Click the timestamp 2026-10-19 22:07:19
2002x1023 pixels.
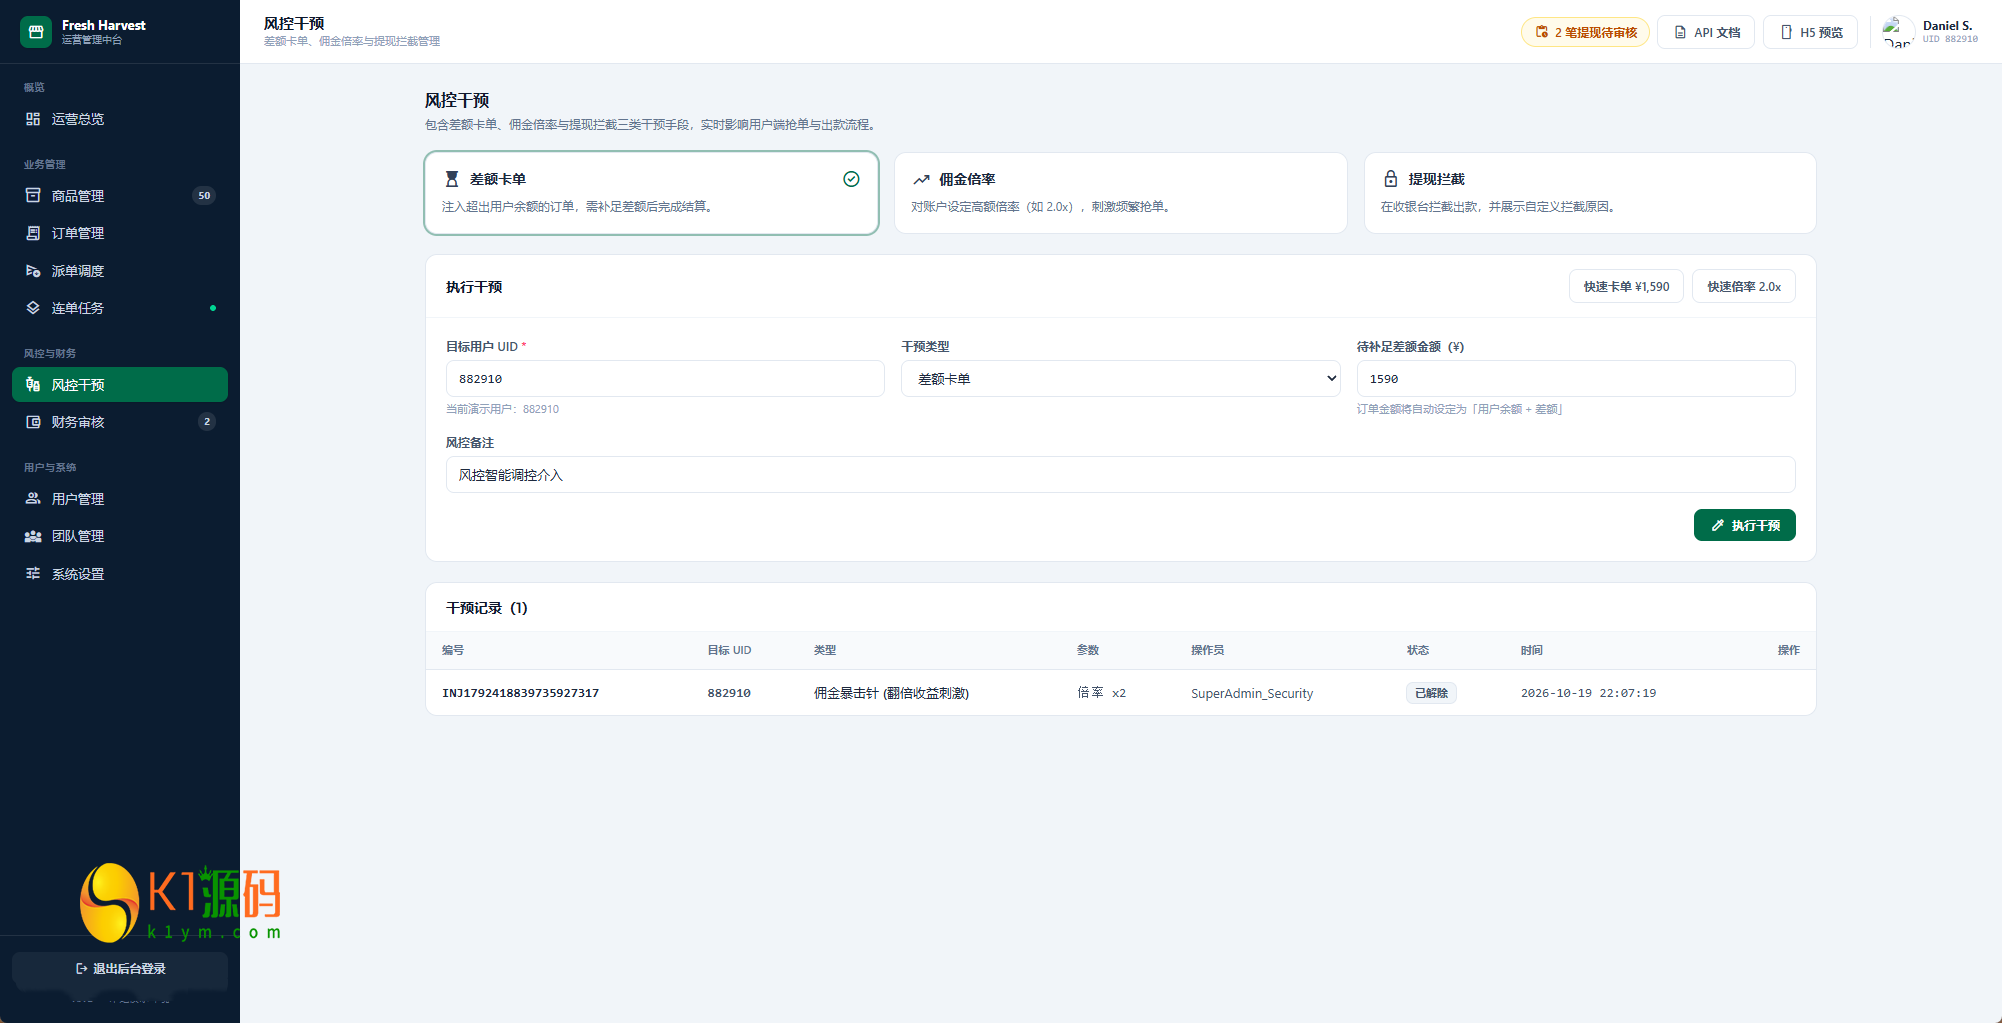[1588, 693]
